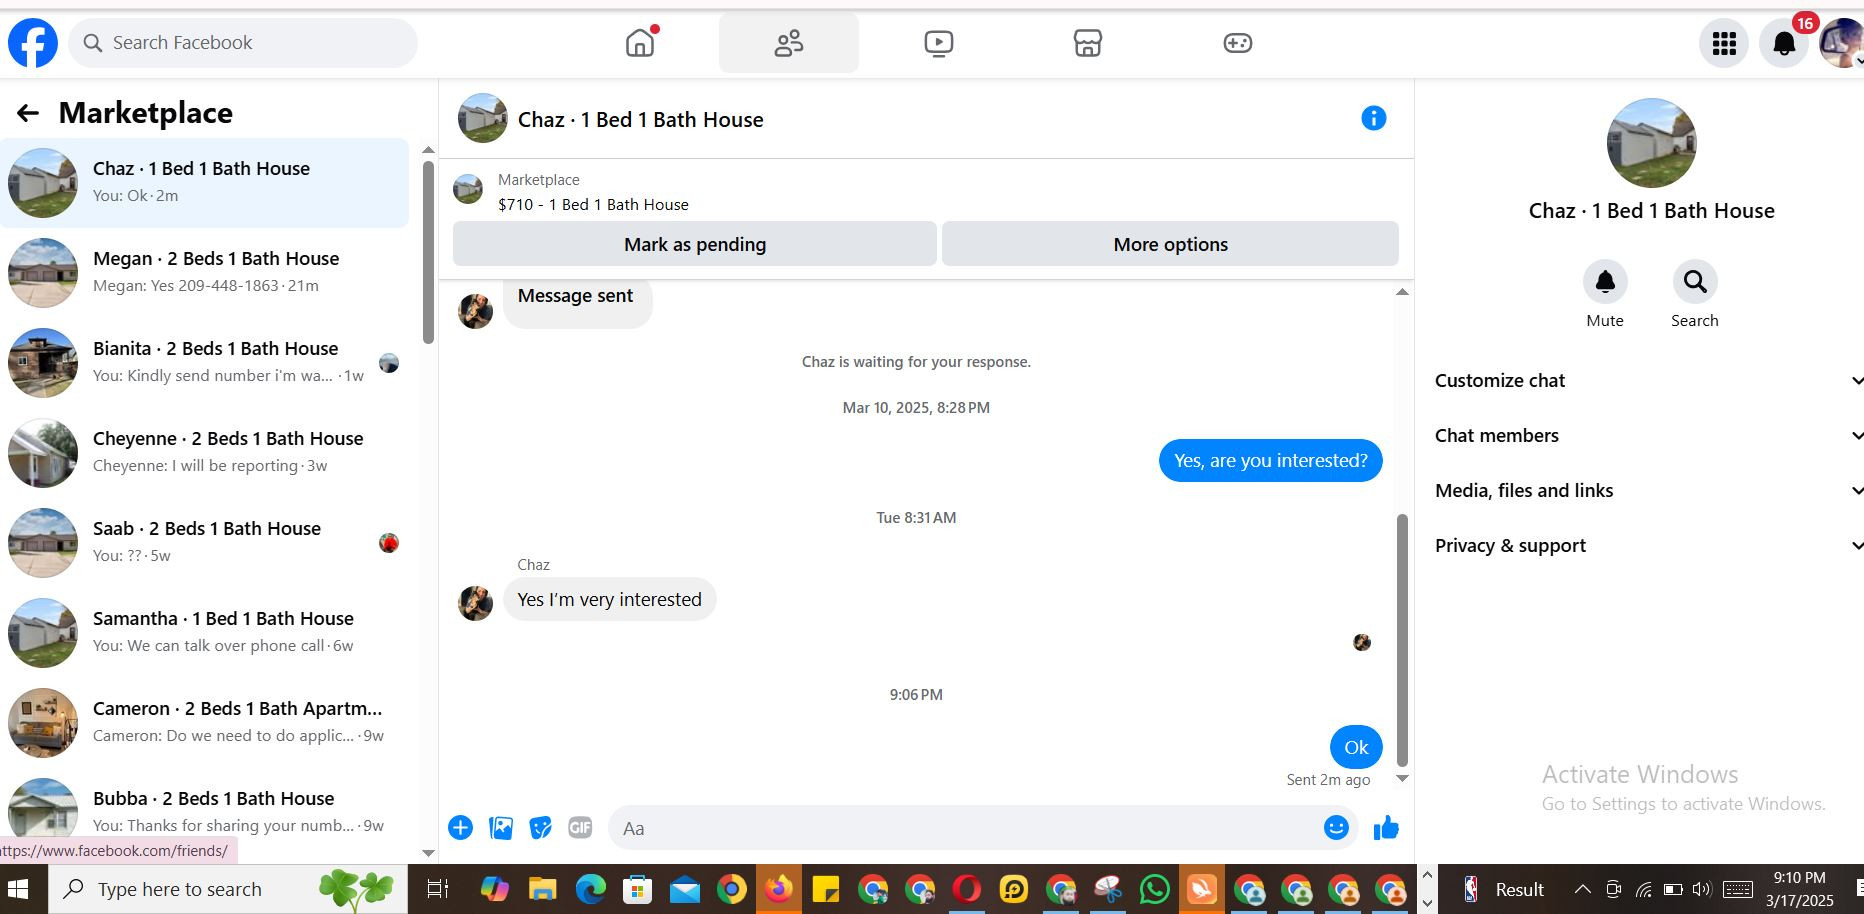
Task: Expand the Chat members section
Action: click(x=1648, y=435)
